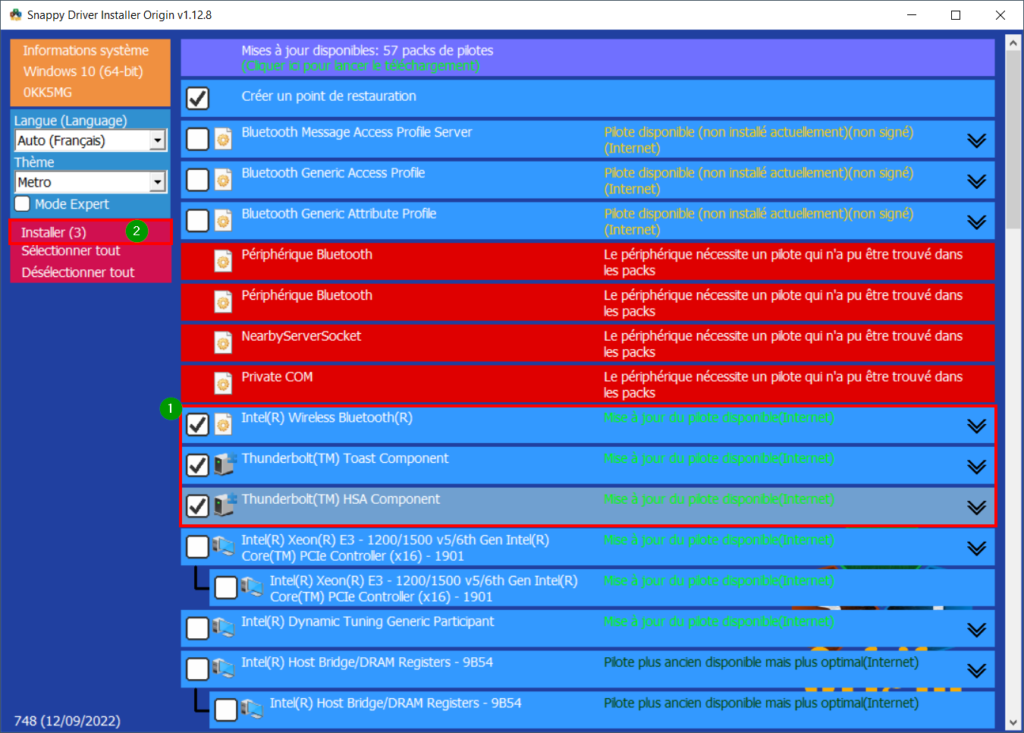Click Sélectionner tout
The image size is (1024, 733).
point(71,251)
